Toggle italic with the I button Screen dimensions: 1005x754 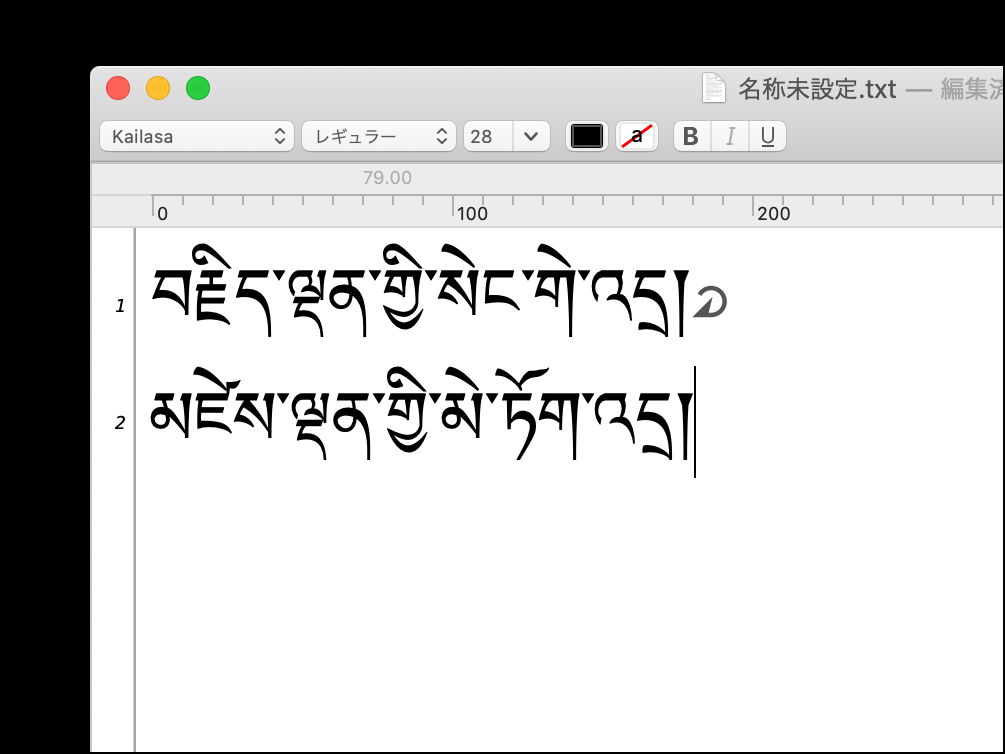coord(730,137)
